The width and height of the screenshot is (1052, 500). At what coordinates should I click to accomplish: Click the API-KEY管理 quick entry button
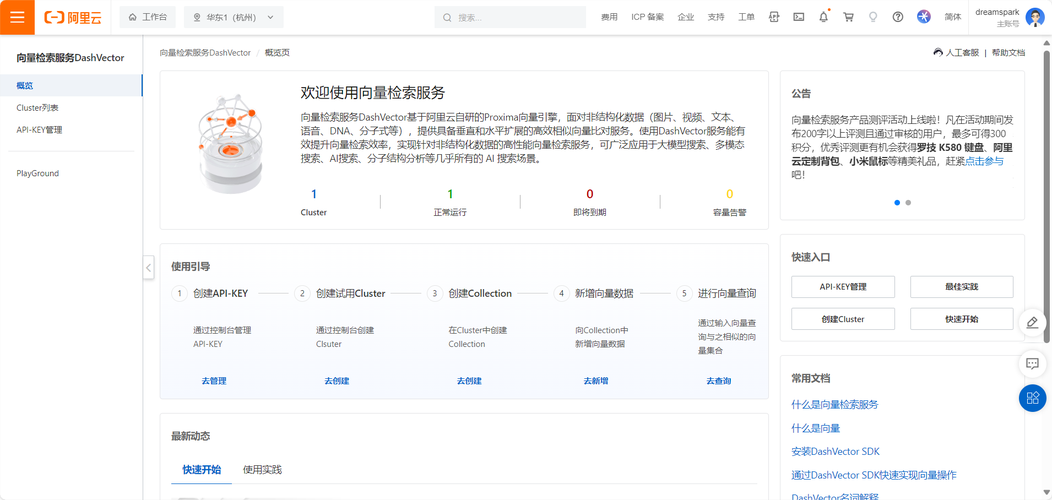click(x=843, y=287)
